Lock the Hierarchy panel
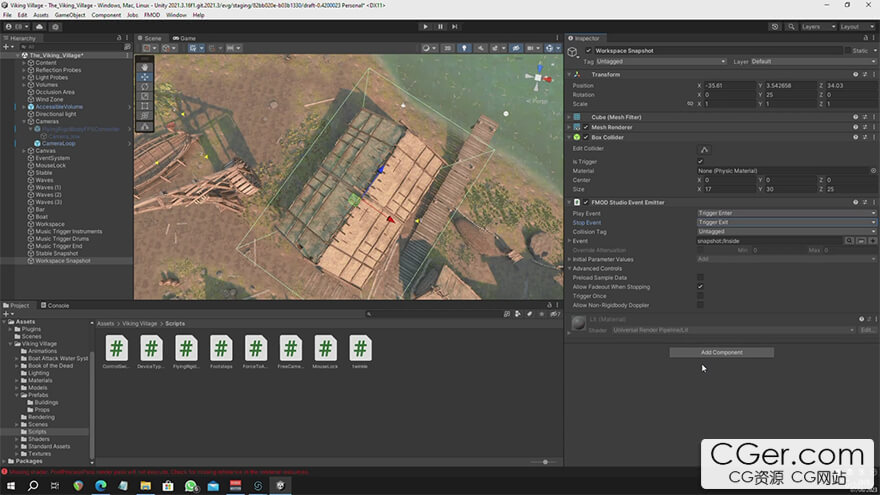The height and width of the screenshot is (495, 880). [119, 38]
